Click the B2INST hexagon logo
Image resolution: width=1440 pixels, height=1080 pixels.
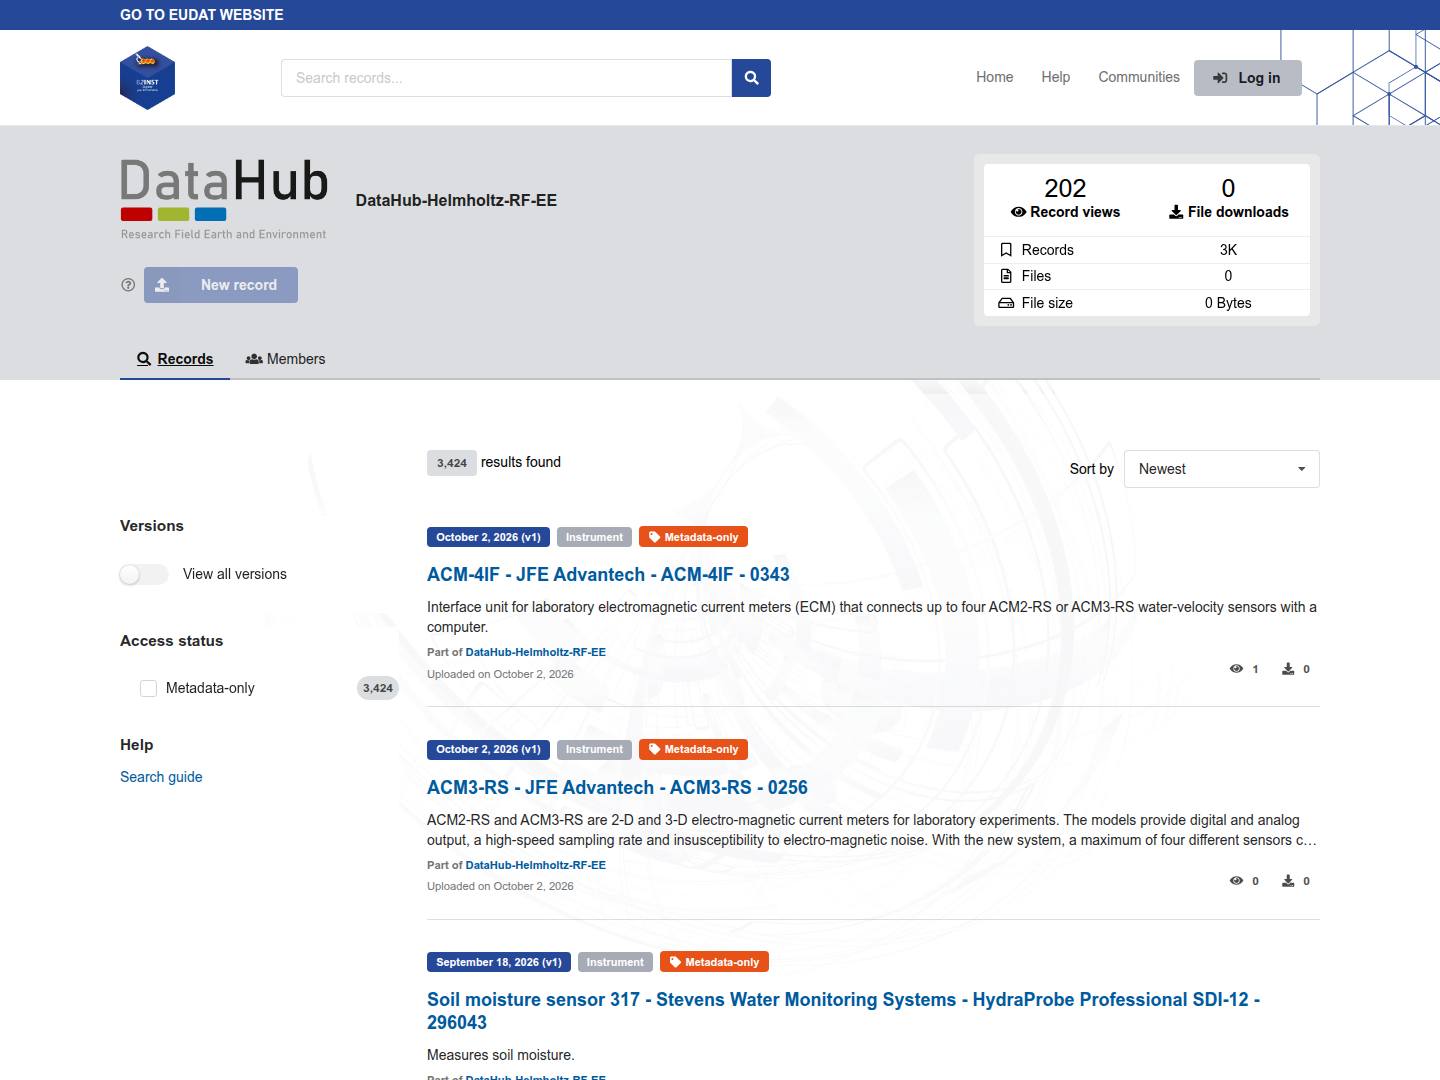[x=147, y=78]
